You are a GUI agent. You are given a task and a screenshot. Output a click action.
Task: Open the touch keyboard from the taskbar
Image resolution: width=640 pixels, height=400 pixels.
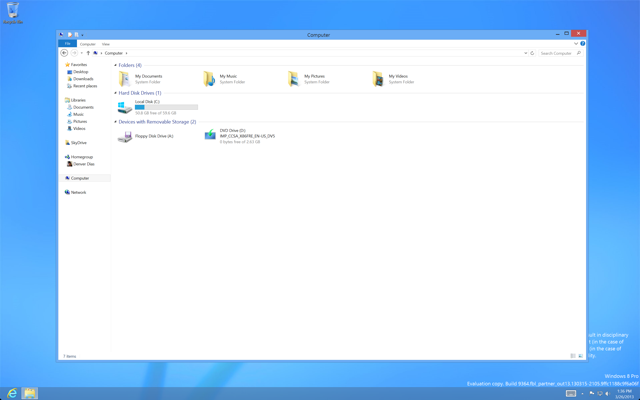pyautogui.click(x=571, y=393)
